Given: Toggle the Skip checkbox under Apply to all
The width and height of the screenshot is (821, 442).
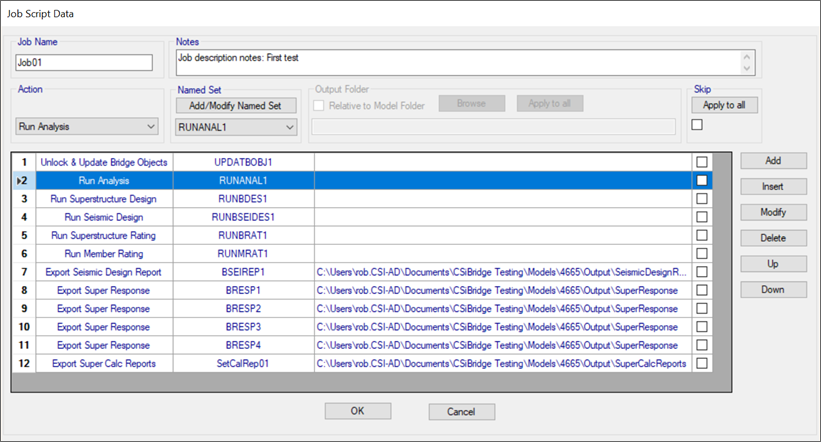Looking at the screenshot, I should point(697,125).
